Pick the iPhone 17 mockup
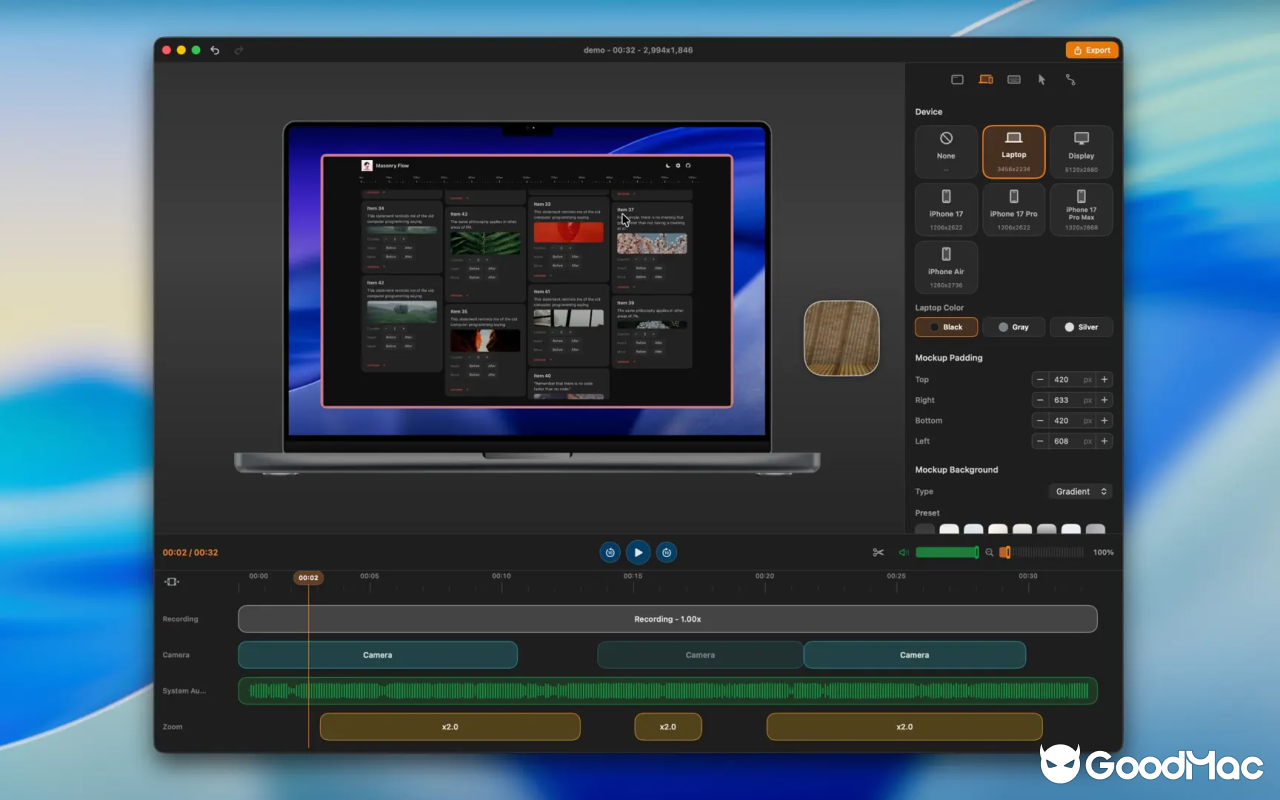Screen dimensions: 1280x800 click(x=946, y=210)
